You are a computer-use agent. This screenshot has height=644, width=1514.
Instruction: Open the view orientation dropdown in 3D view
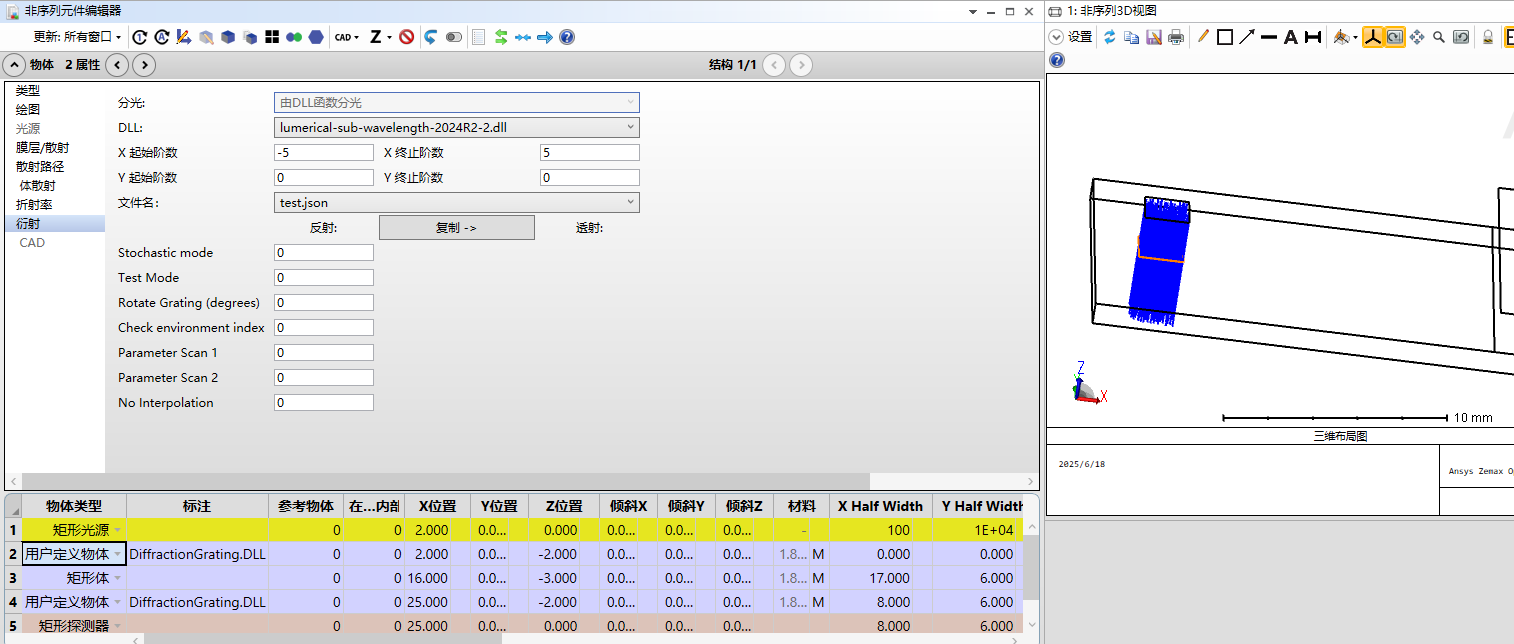[x=1346, y=37]
